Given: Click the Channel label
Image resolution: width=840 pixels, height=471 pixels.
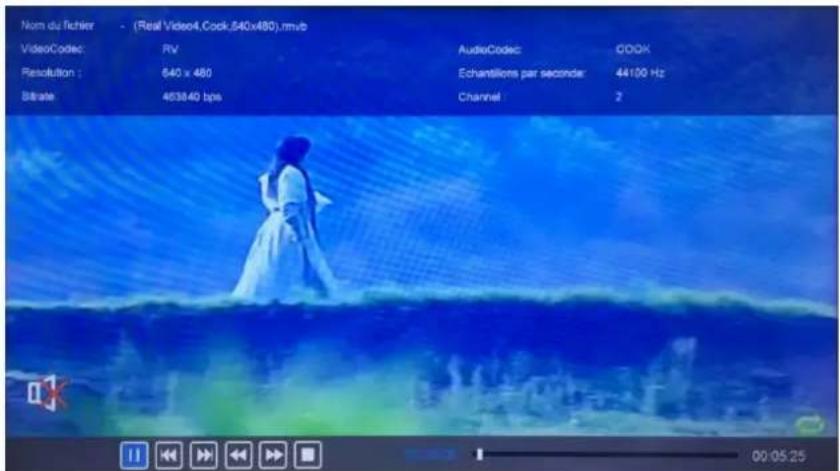Looking at the screenshot, I should point(479,97).
